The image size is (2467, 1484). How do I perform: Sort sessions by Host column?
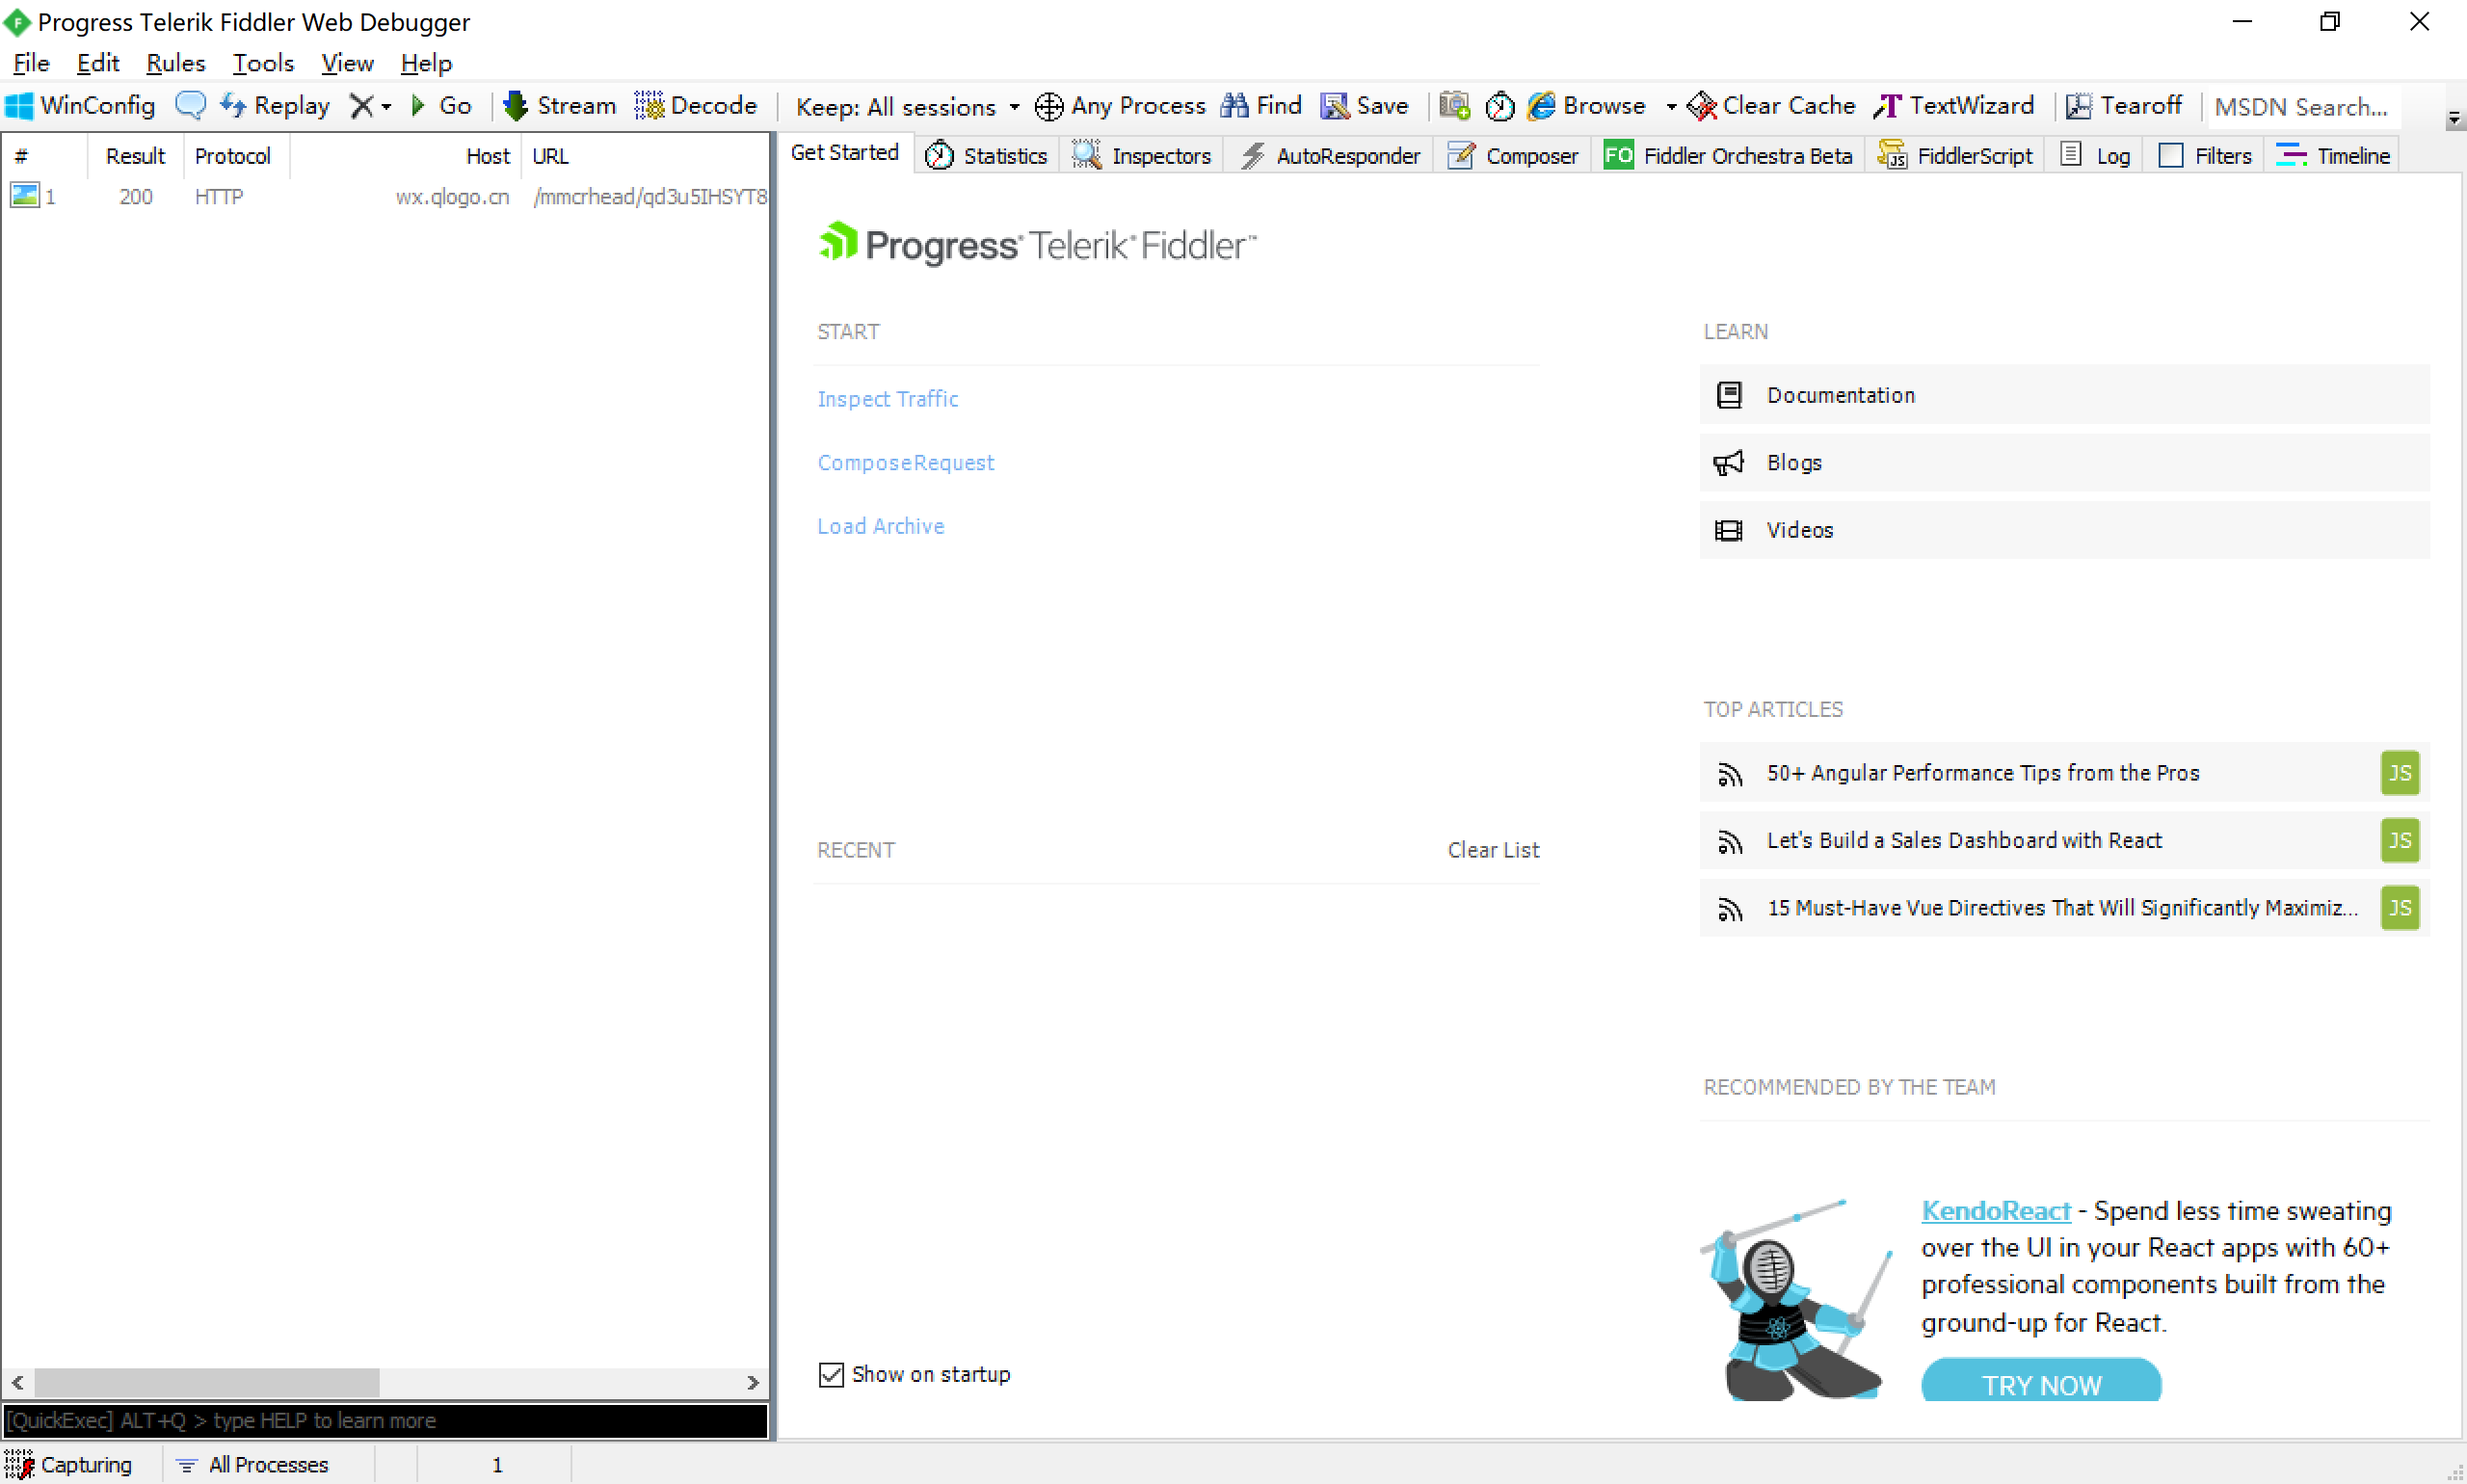pyautogui.click(x=405, y=156)
